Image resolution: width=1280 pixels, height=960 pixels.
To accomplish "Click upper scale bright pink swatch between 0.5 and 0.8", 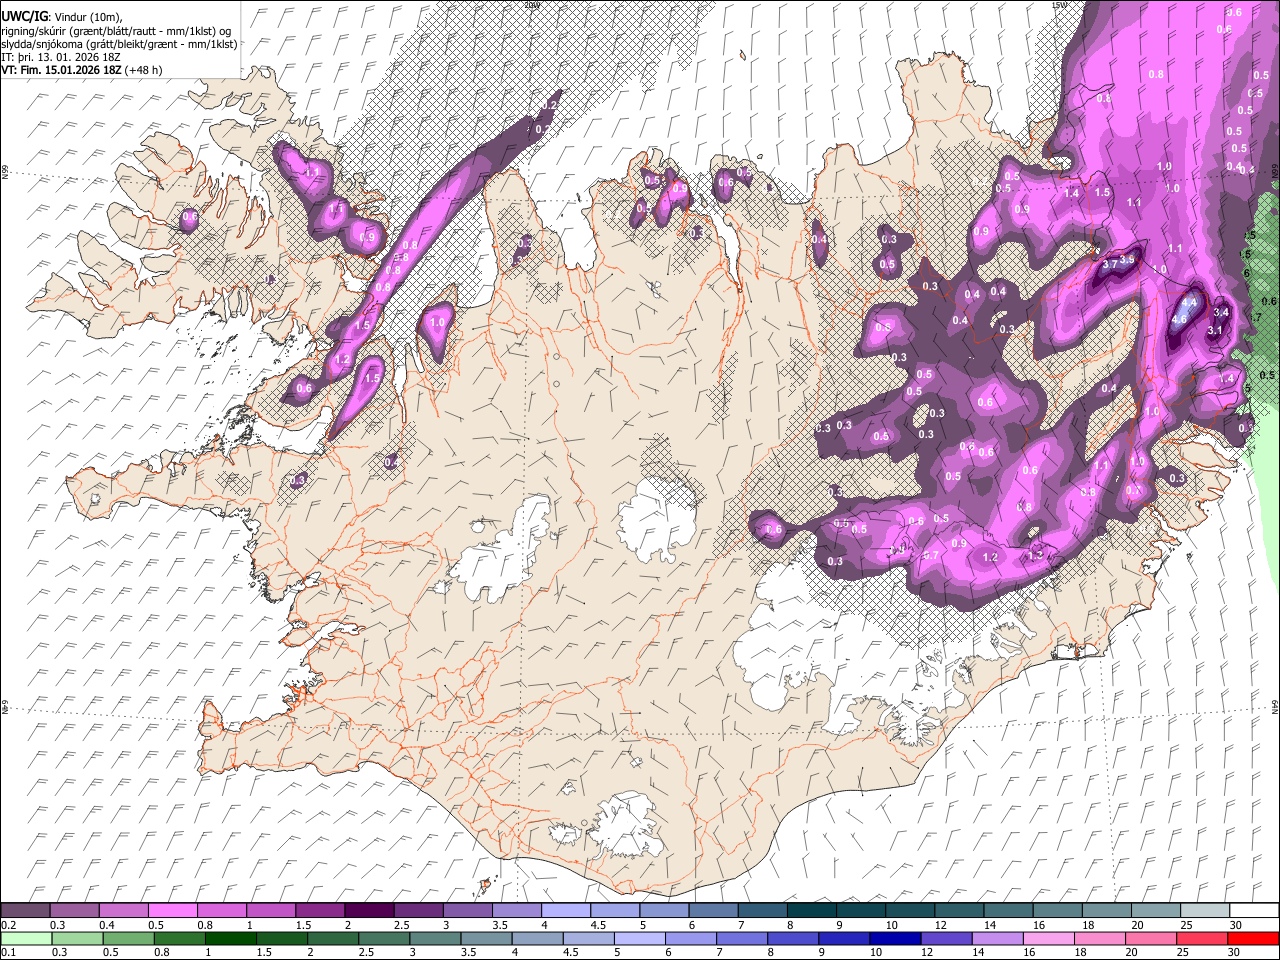I will click(172, 911).
